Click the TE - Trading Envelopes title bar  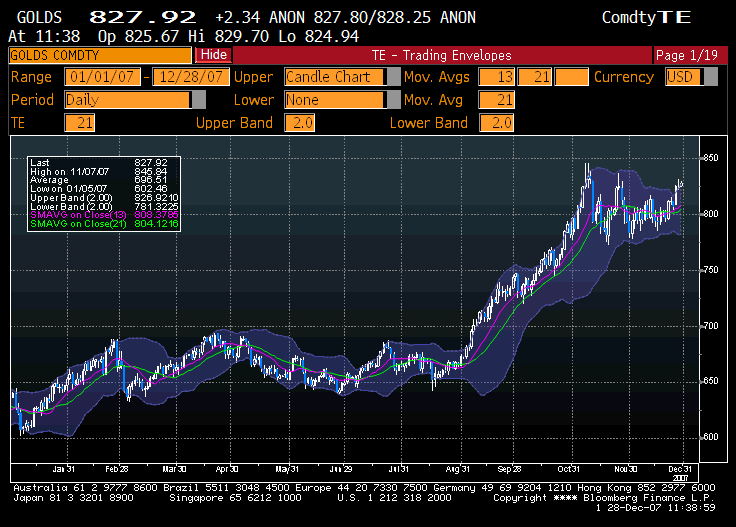[x=441, y=55]
